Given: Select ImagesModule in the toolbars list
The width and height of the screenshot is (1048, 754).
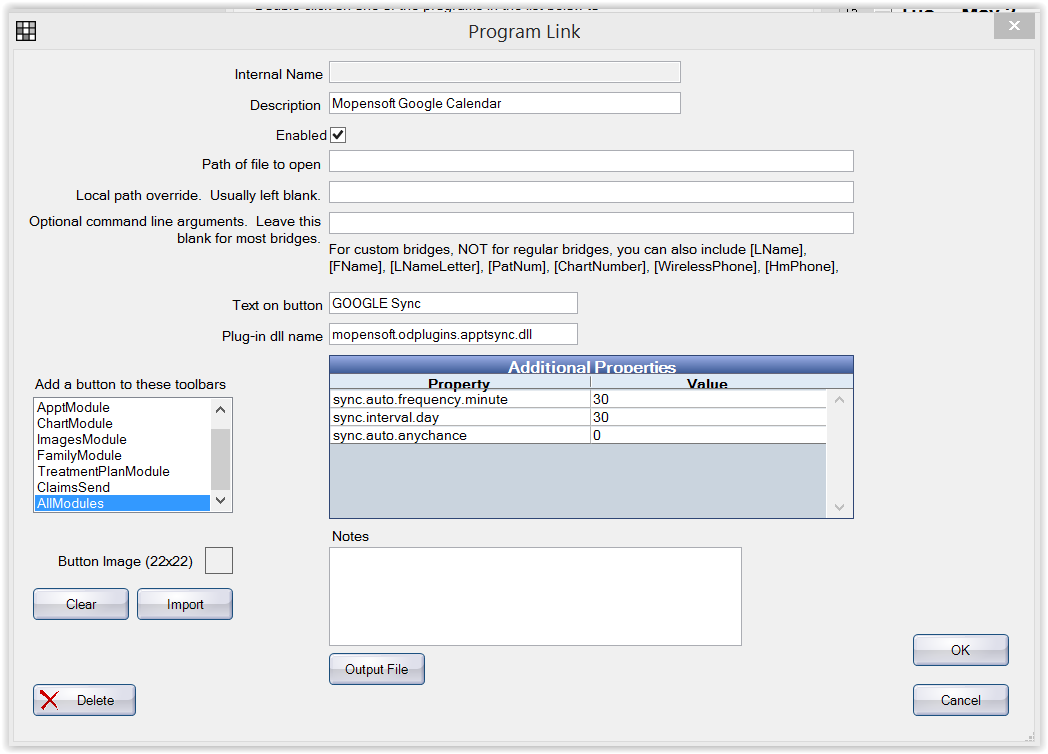Looking at the screenshot, I should pyautogui.click(x=122, y=439).
